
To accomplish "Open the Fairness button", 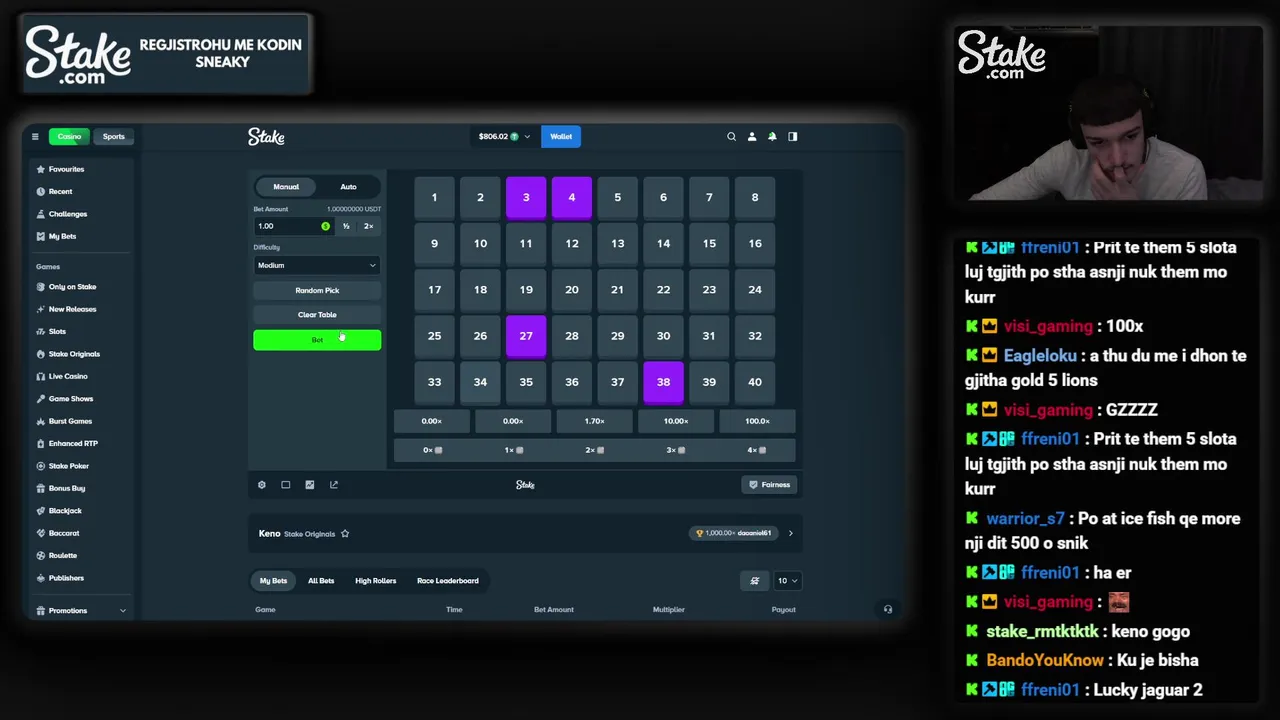I will (x=770, y=485).
